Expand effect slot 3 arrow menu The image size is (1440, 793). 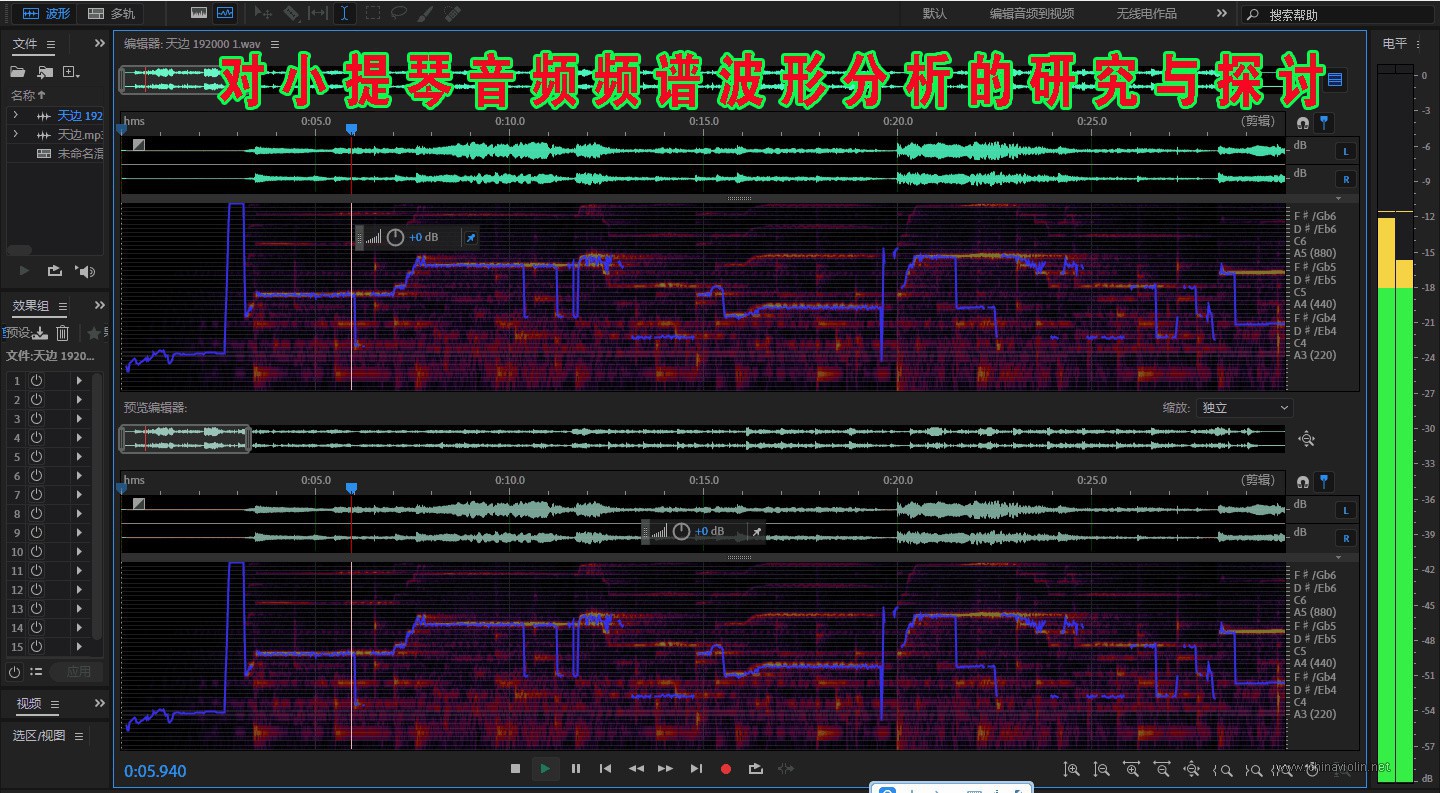[x=79, y=419]
